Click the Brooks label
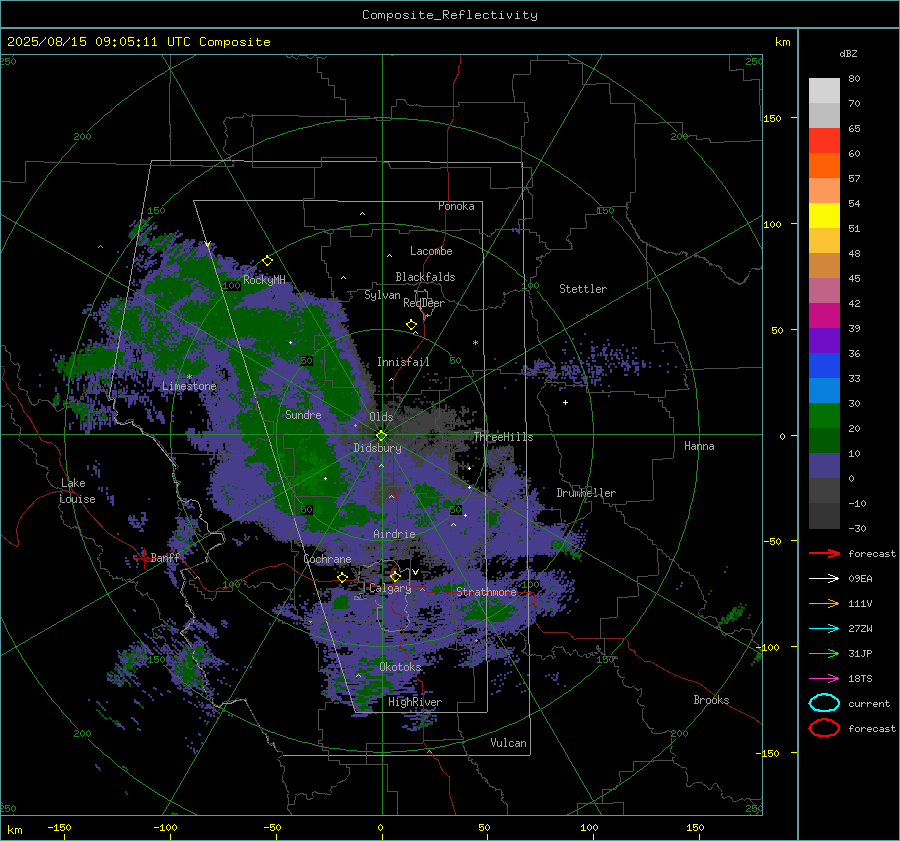Screen dimensions: 900x841 click(x=711, y=699)
